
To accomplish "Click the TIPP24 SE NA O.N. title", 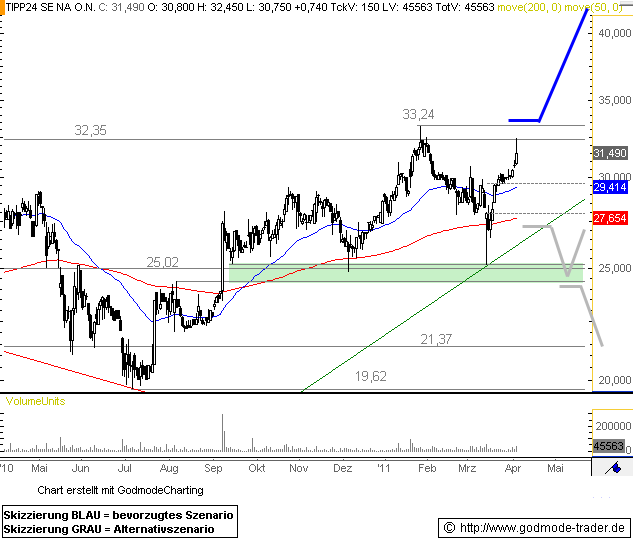I will tap(50, 7).
